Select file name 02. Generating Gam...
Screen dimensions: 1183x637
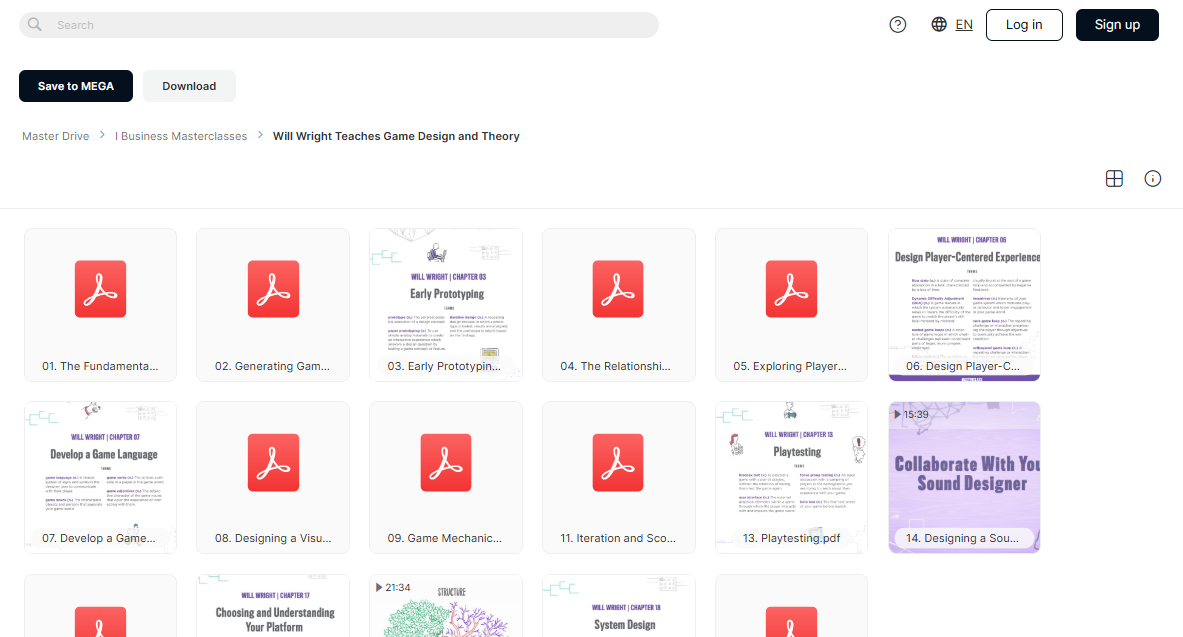272,366
